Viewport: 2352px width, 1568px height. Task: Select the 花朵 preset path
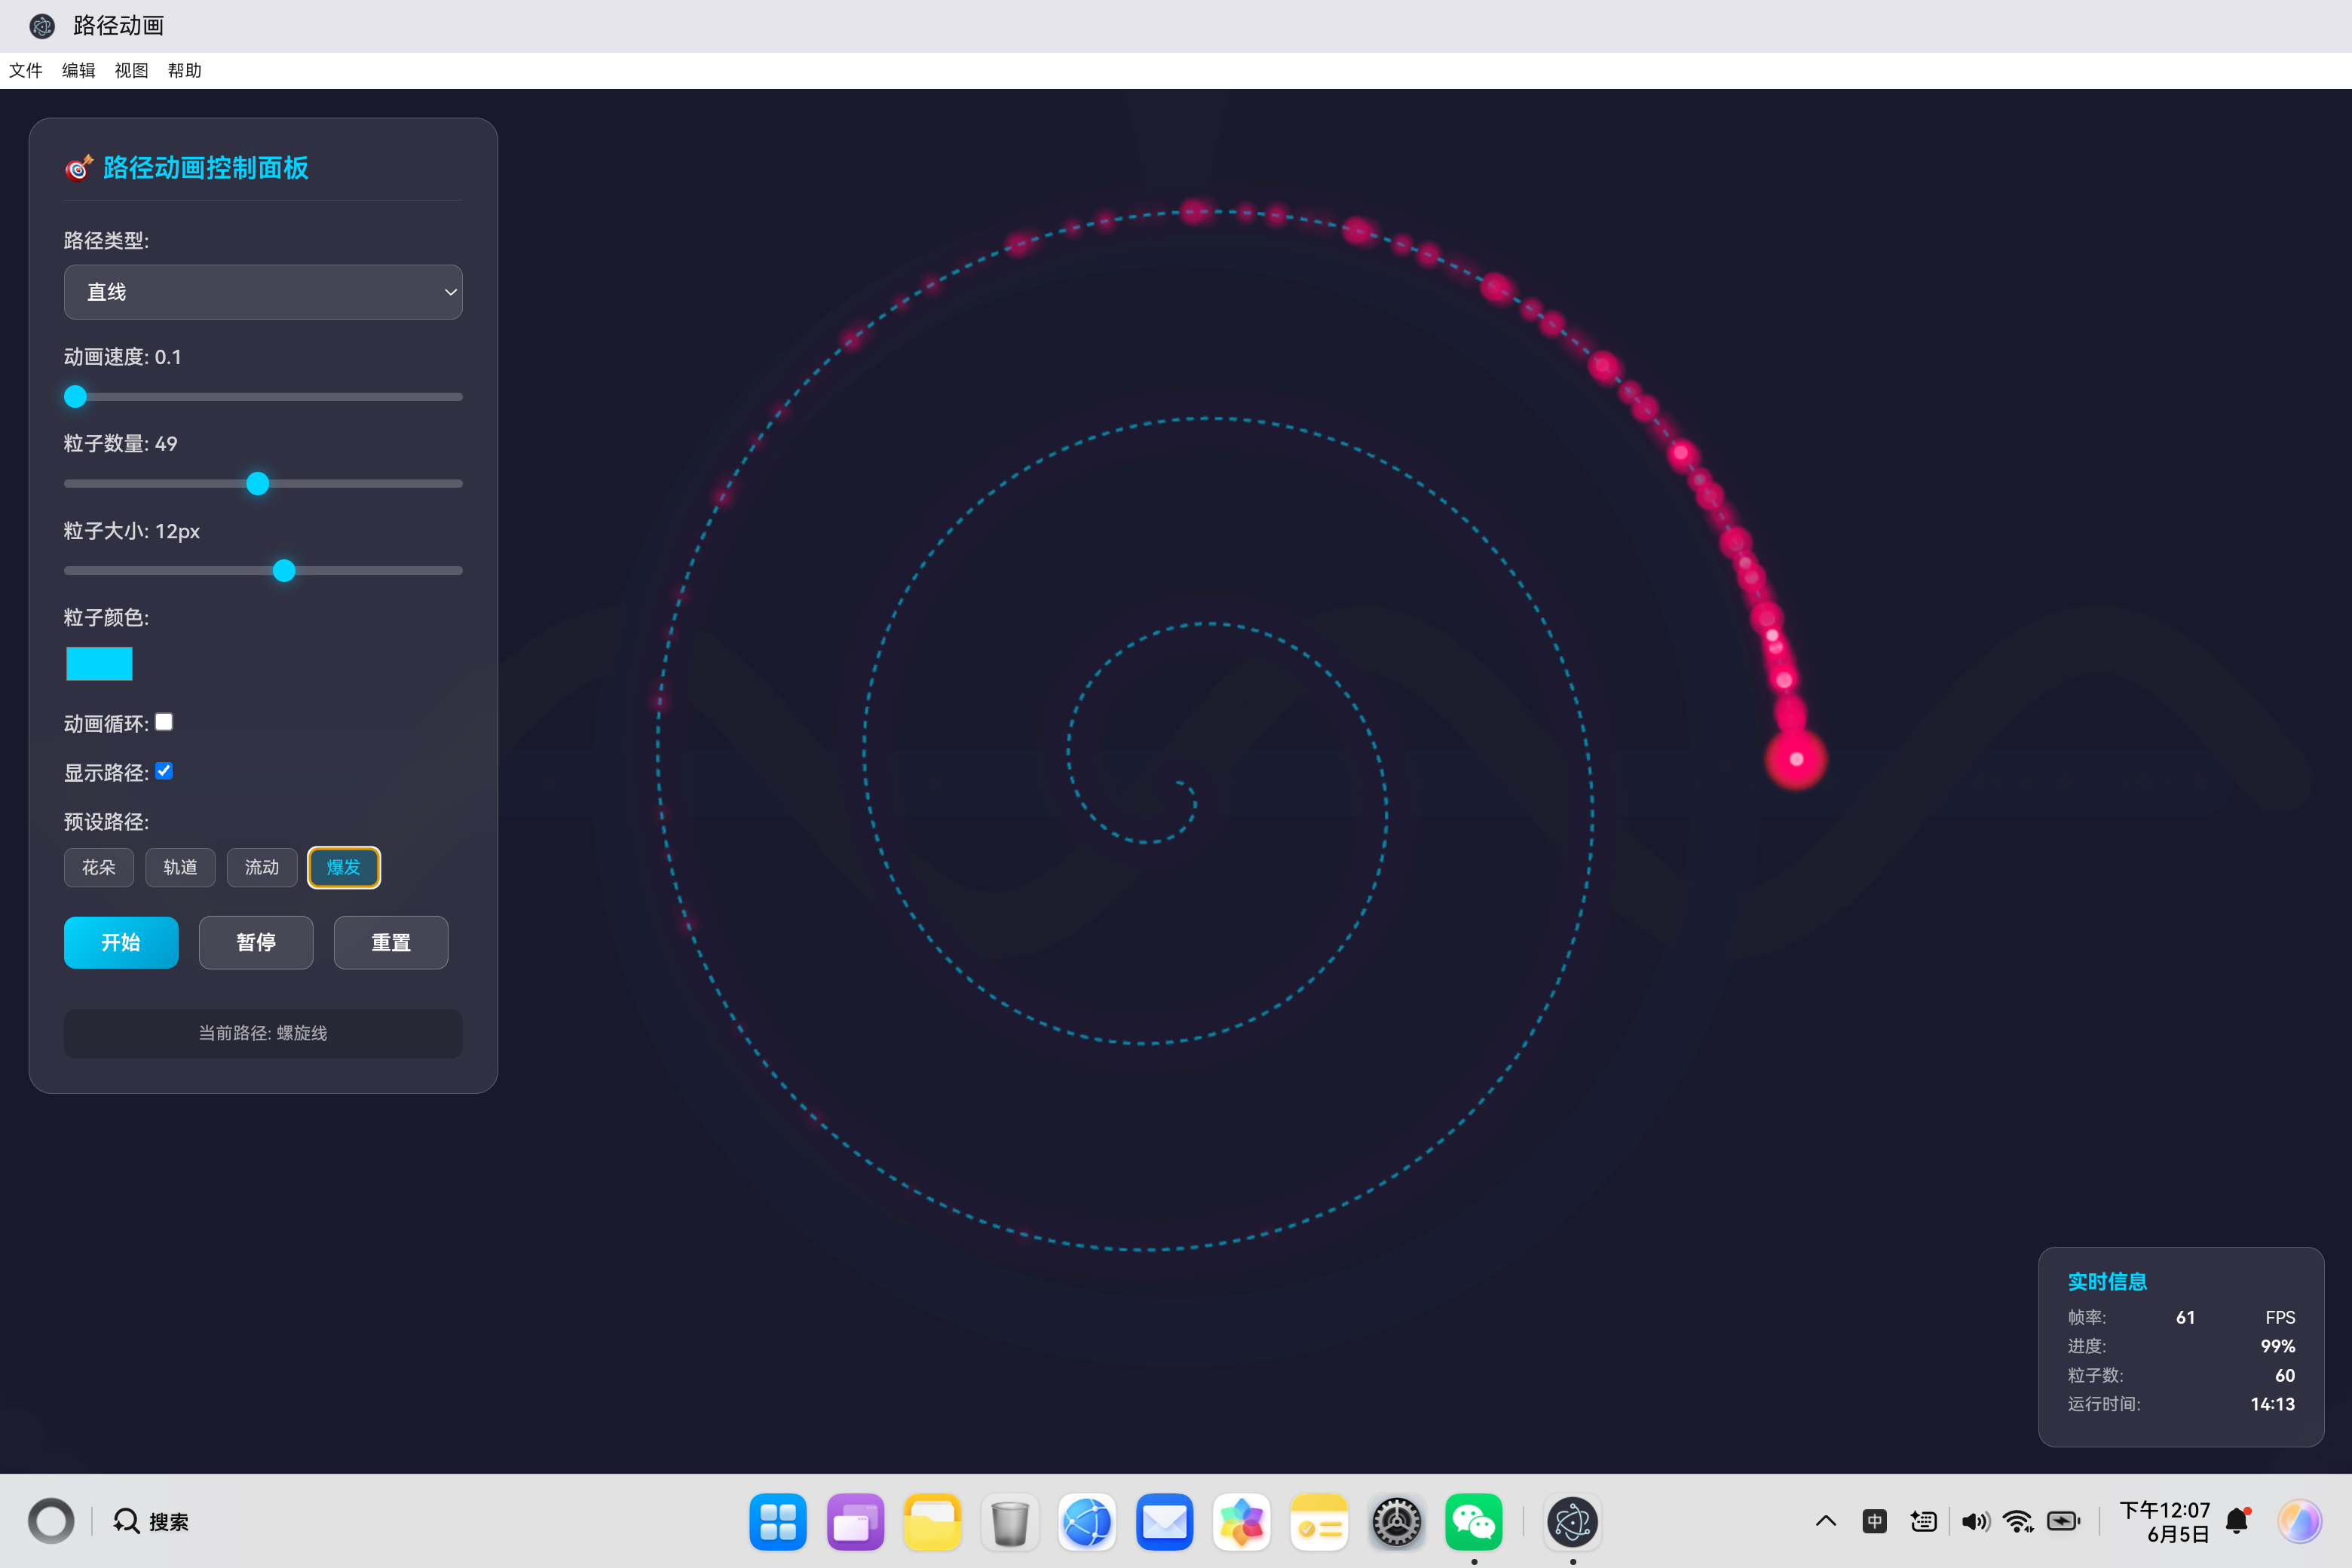tap(99, 867)
